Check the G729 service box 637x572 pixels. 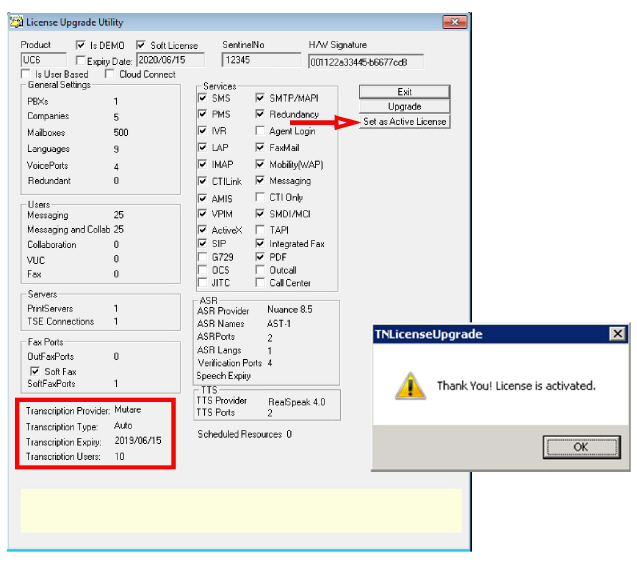click(203, 257)
